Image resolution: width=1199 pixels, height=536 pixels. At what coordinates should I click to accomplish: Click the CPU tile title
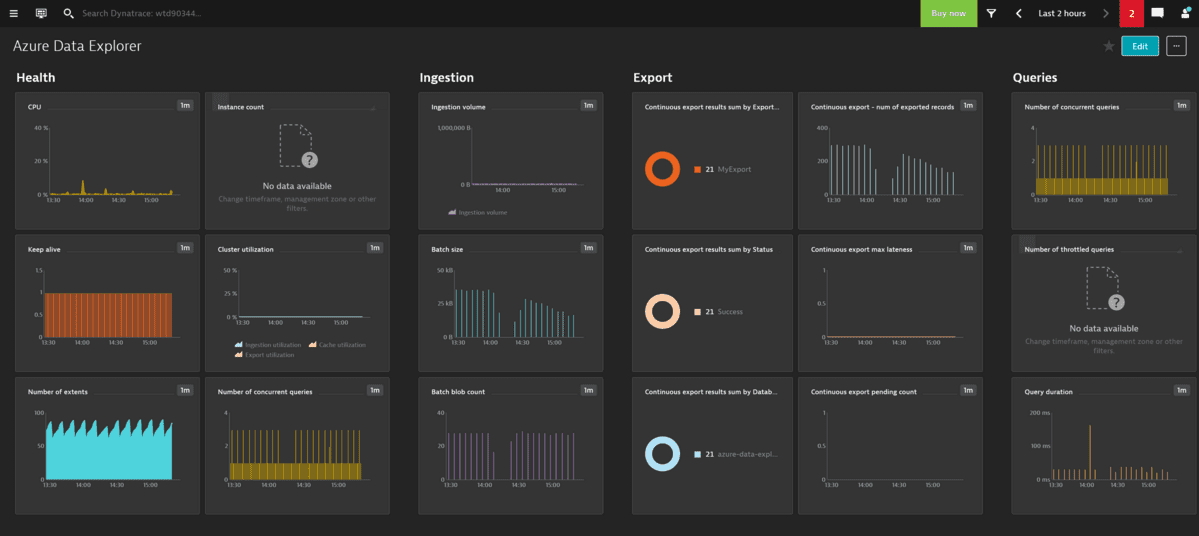pyautogui.click(x=34, y=107)
